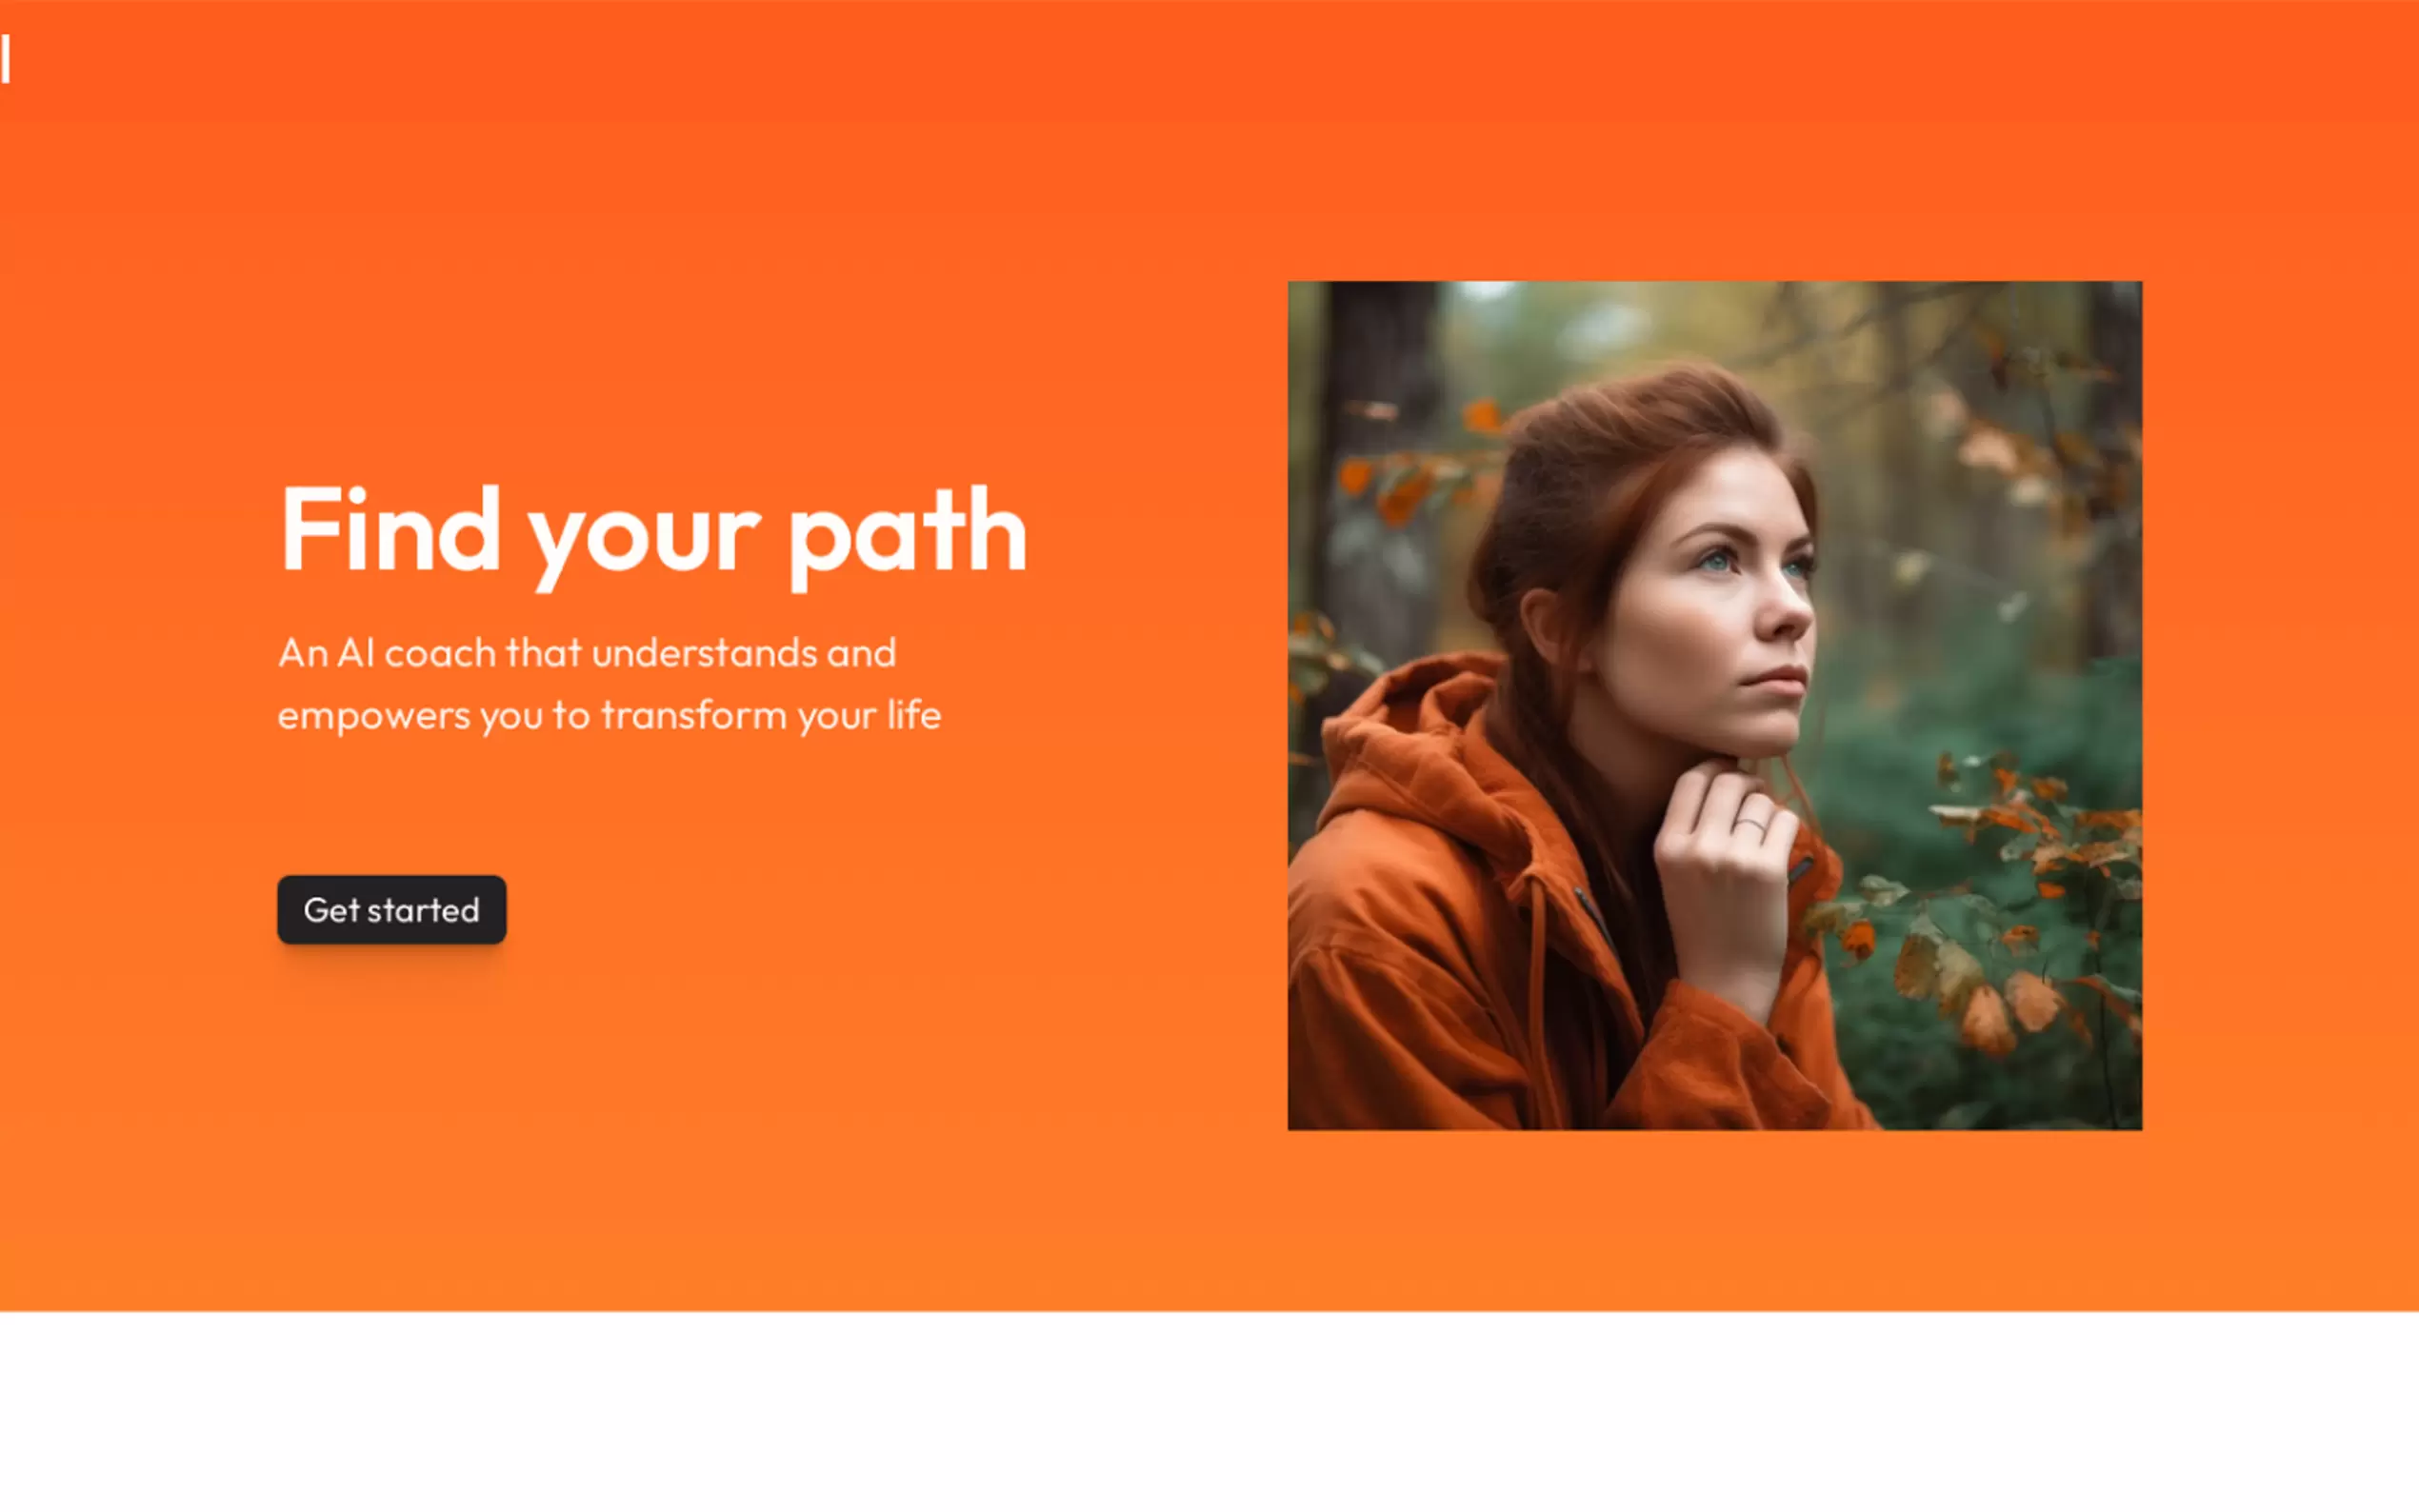
Task: Click the word 'AI' in the subtitle
Action: click(356, 653)
